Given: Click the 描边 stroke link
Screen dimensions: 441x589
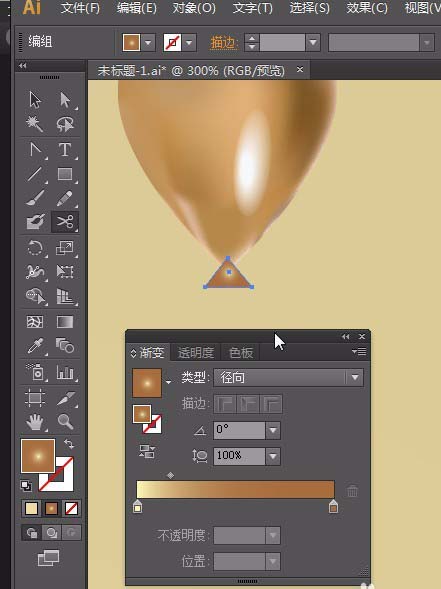Looking at the screenshot, I should point(224,43).
